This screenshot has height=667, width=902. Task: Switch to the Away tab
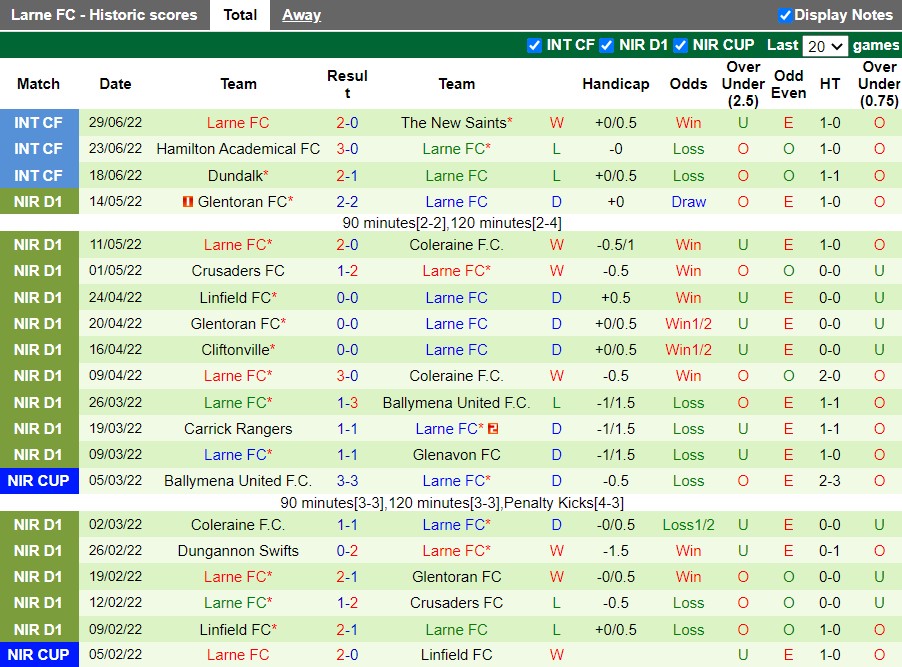click(x=301, y=15)
